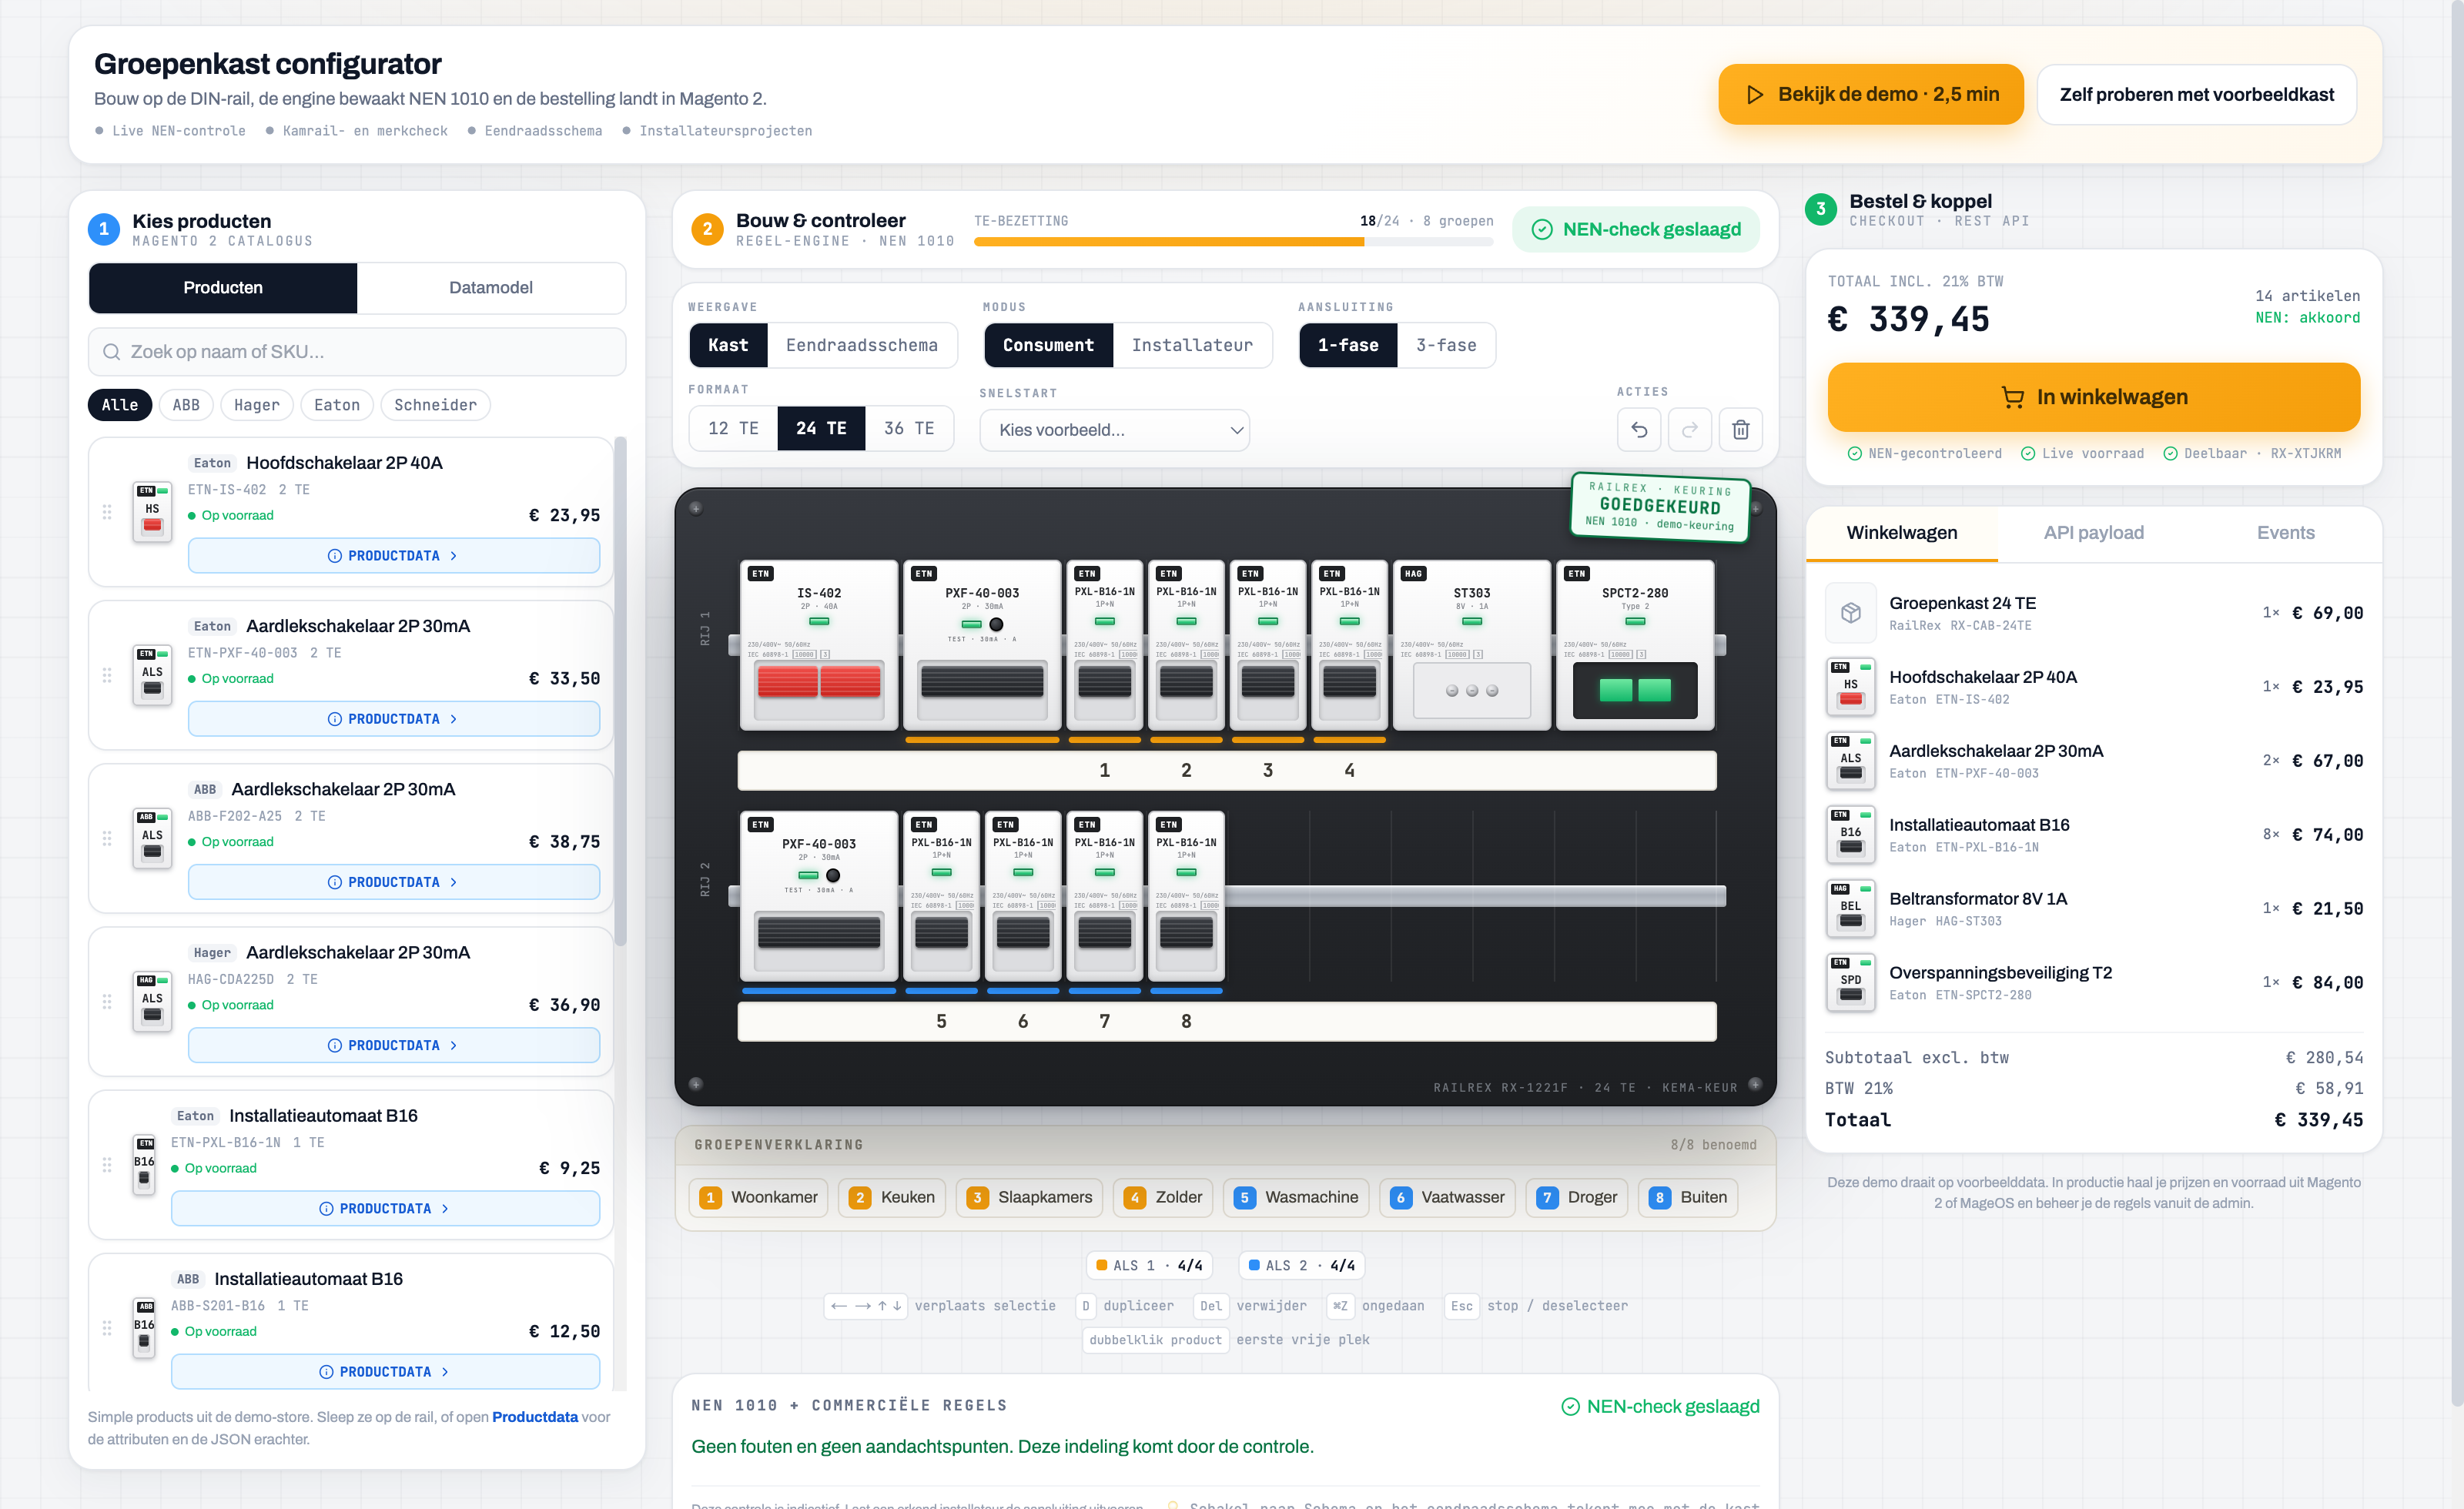Screen dimensions: 2464x1509
Task: Click the check icon in the NEN-check geslaagd badge
Action: [1542, 230]
